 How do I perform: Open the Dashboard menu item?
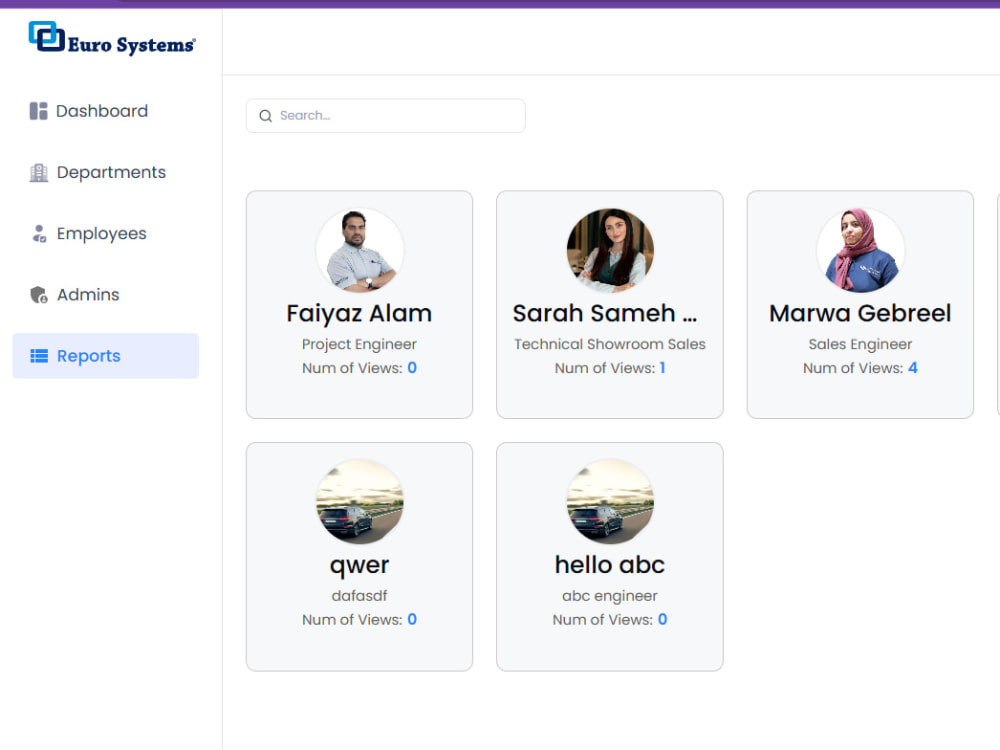click(106, 111)
